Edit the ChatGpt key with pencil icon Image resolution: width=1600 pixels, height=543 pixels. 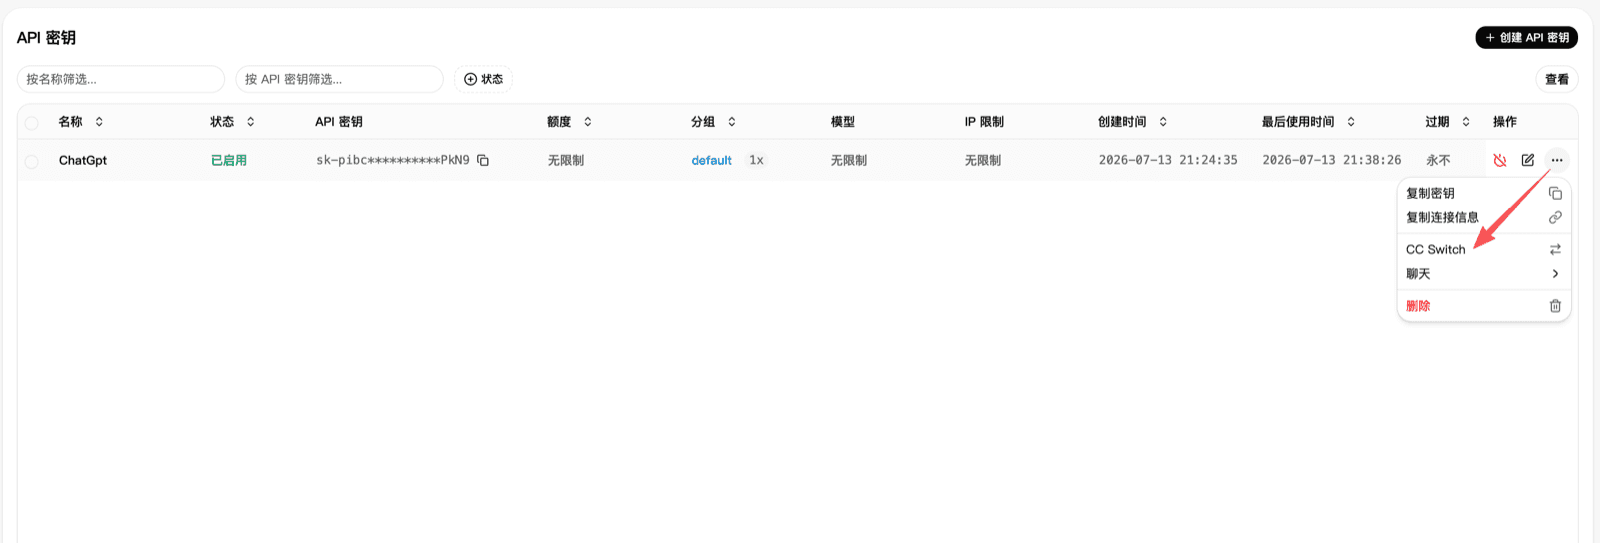point(1528,160)
